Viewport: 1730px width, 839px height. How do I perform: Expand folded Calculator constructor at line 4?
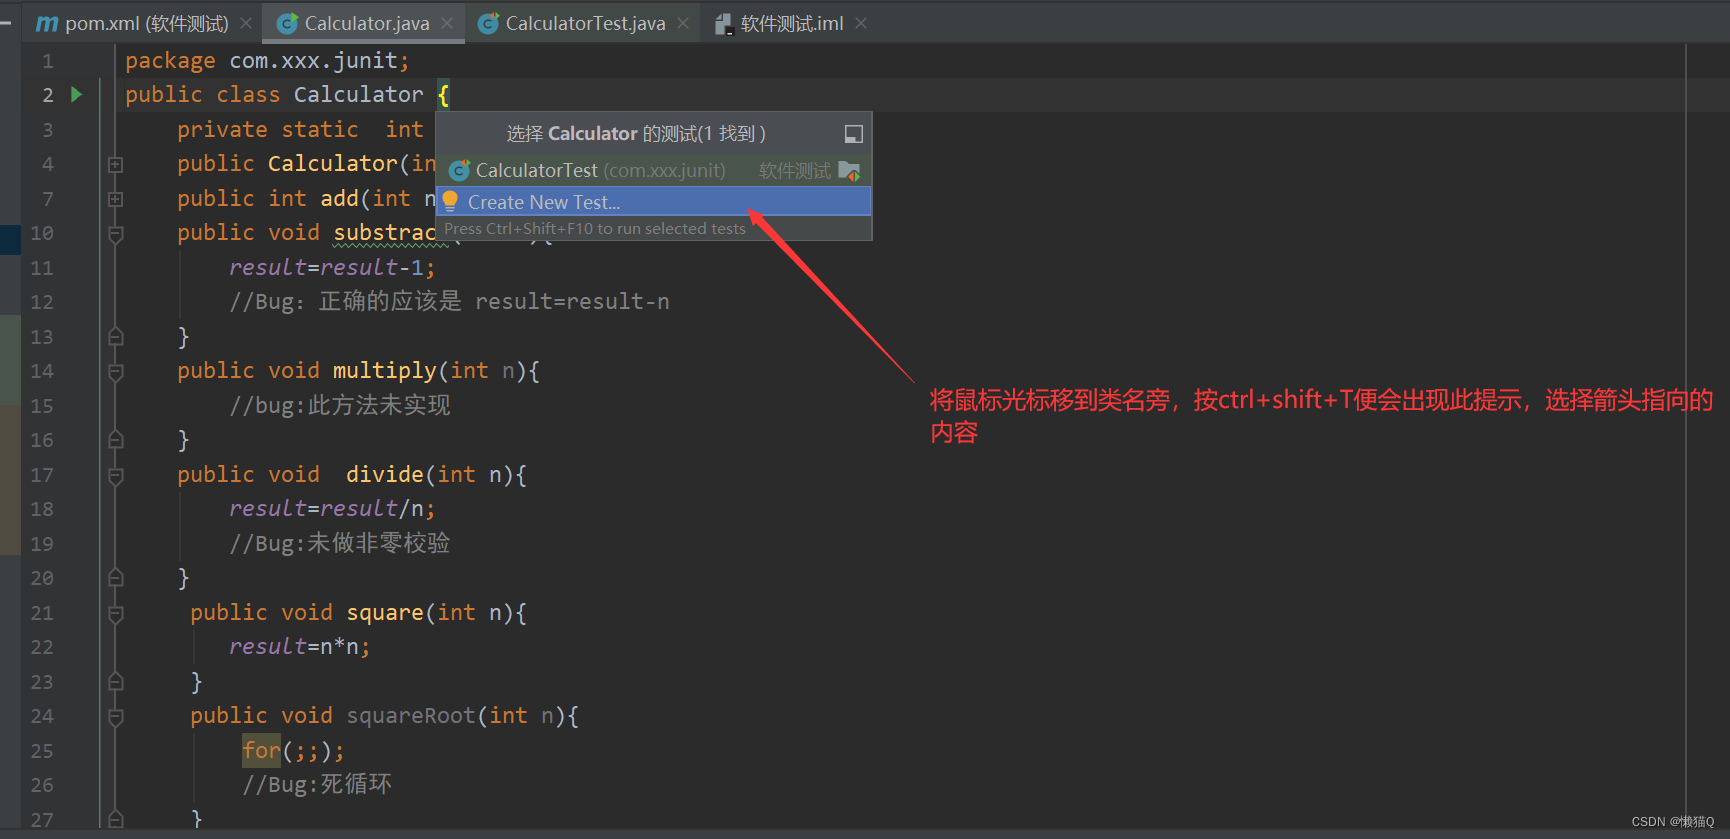tap(116, 164)
